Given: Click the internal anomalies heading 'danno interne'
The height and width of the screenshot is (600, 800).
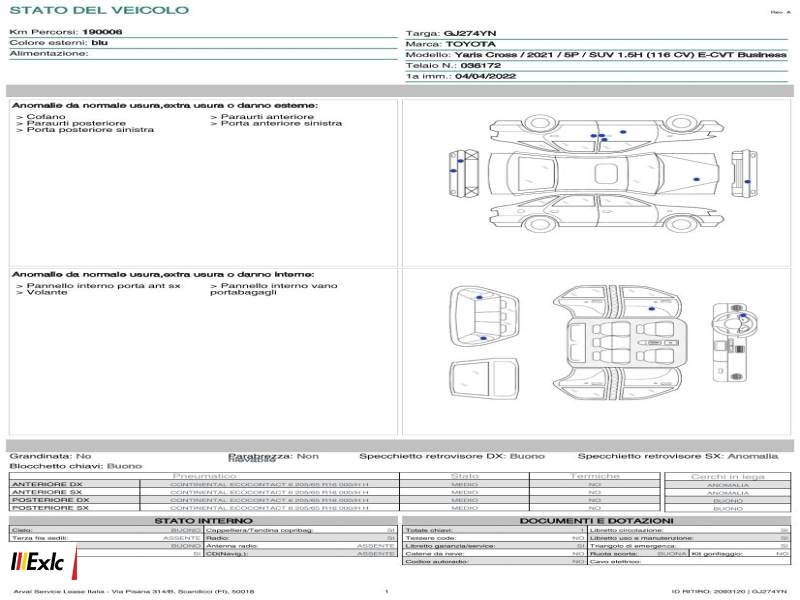Looking at the screenshot, I should 163,274.
